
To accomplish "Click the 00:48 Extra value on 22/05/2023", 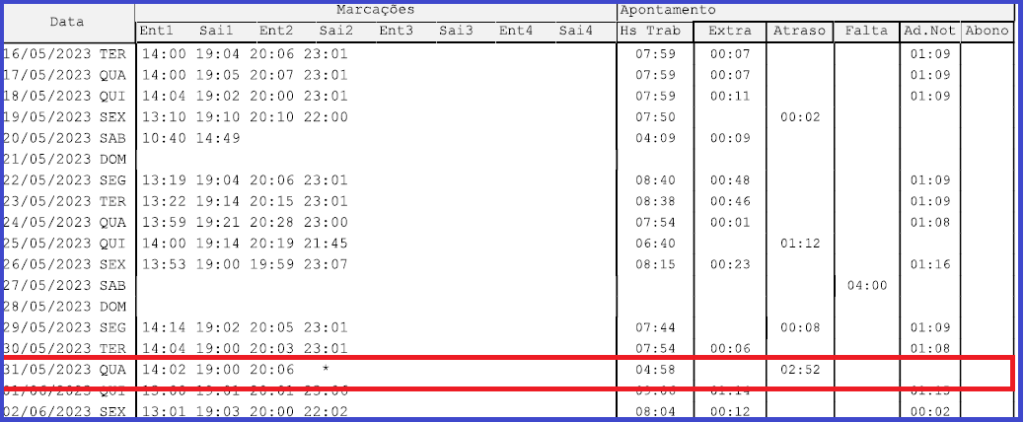I will tap(728, 181).
